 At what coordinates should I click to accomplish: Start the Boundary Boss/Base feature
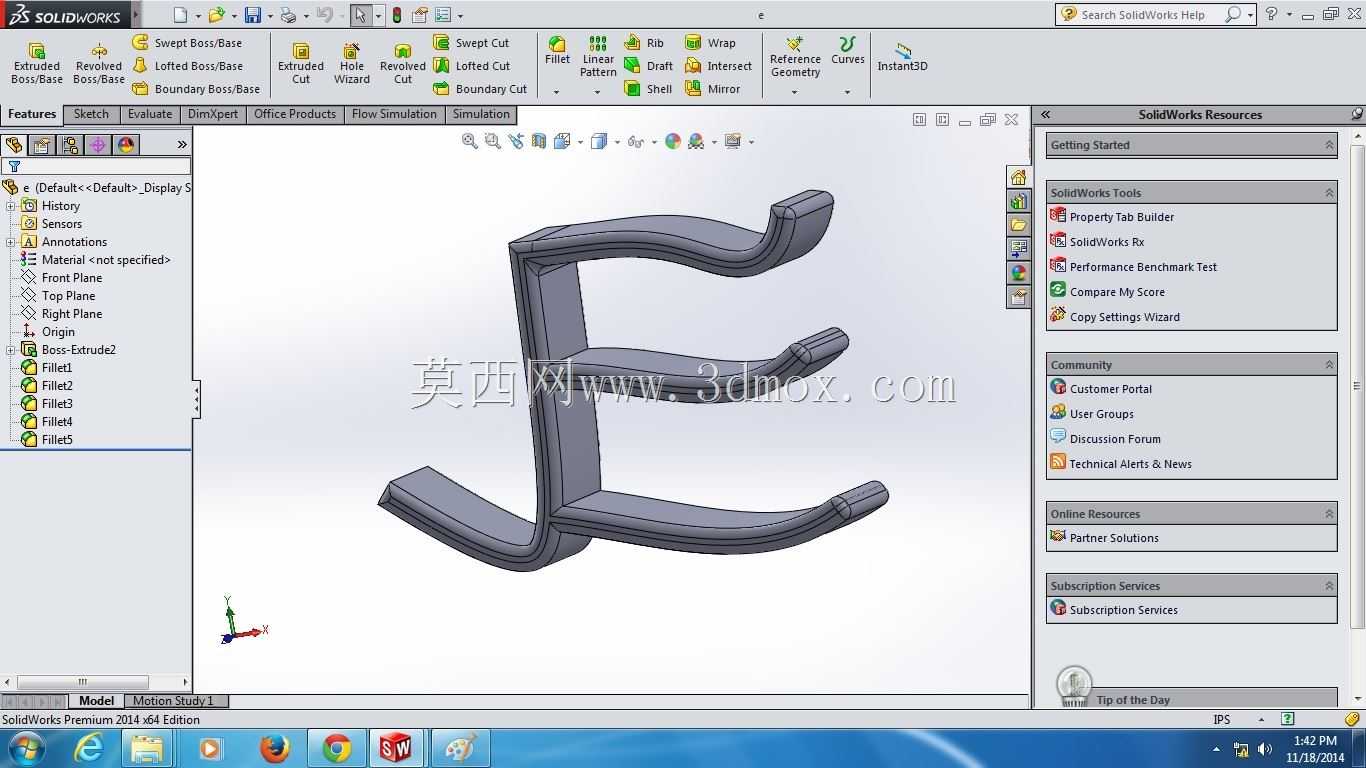pos(196,89)
